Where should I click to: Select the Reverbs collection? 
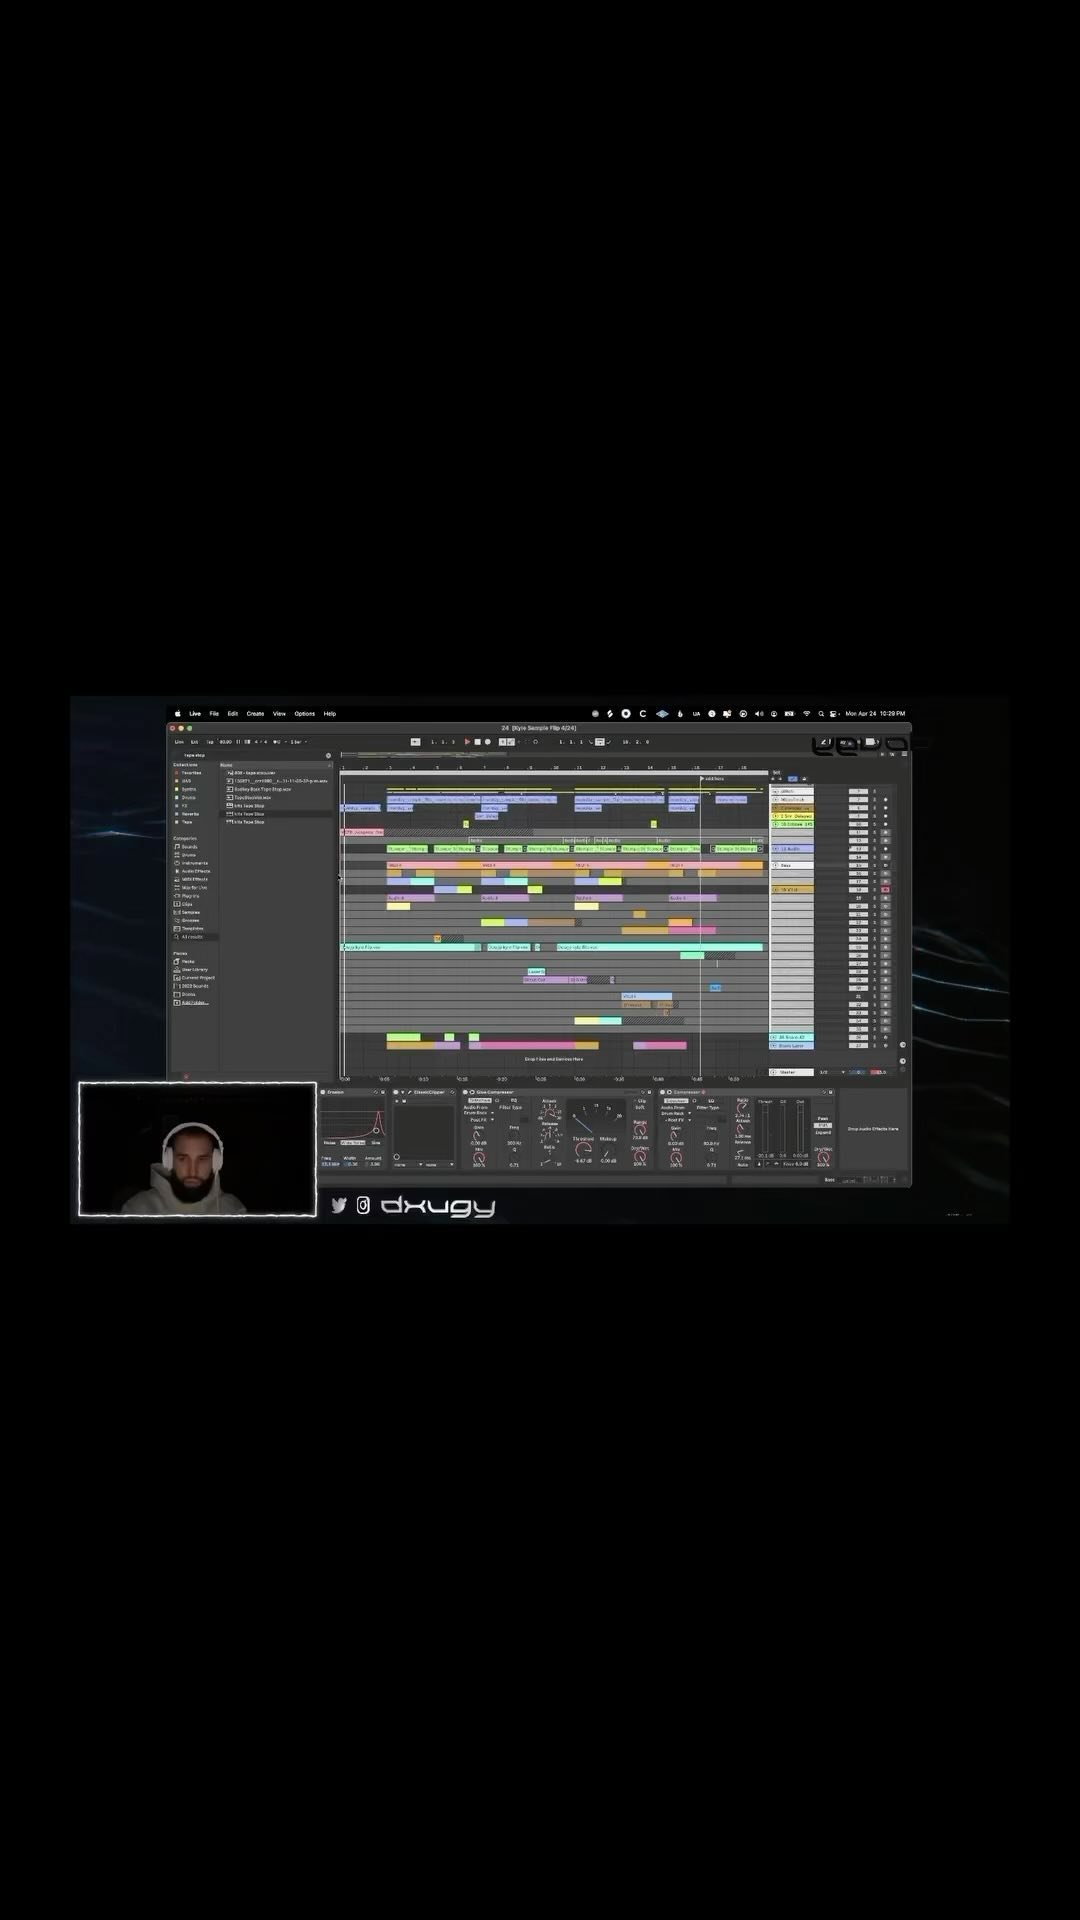pyautogui.click(x=187, y=814)
